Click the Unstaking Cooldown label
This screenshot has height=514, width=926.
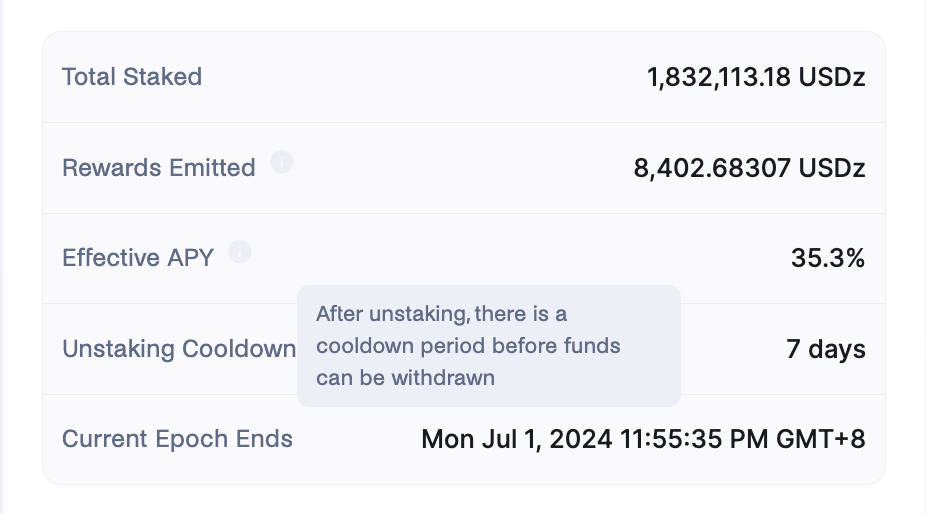pos(179,349)
